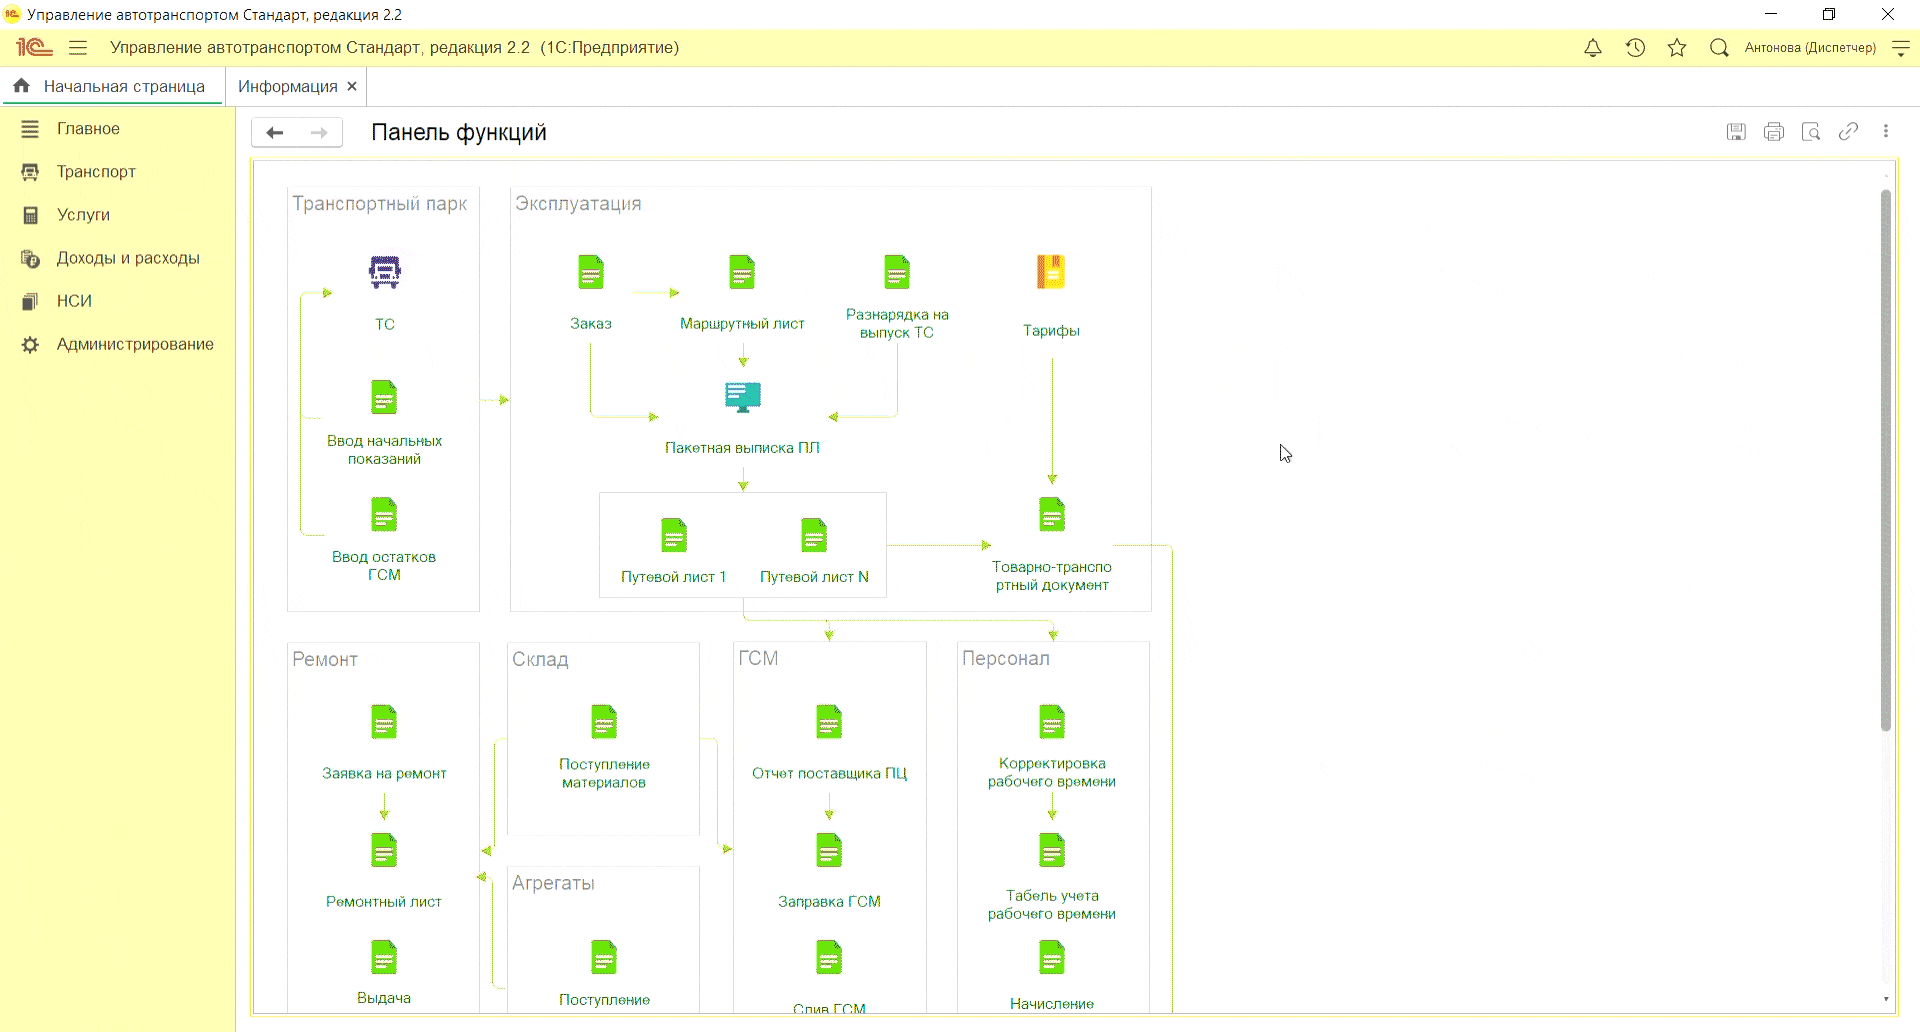Open the Ввод остатков ГСМ document icon
This screenshot has height=1032, width=1920.
click(x=384, y=514)
